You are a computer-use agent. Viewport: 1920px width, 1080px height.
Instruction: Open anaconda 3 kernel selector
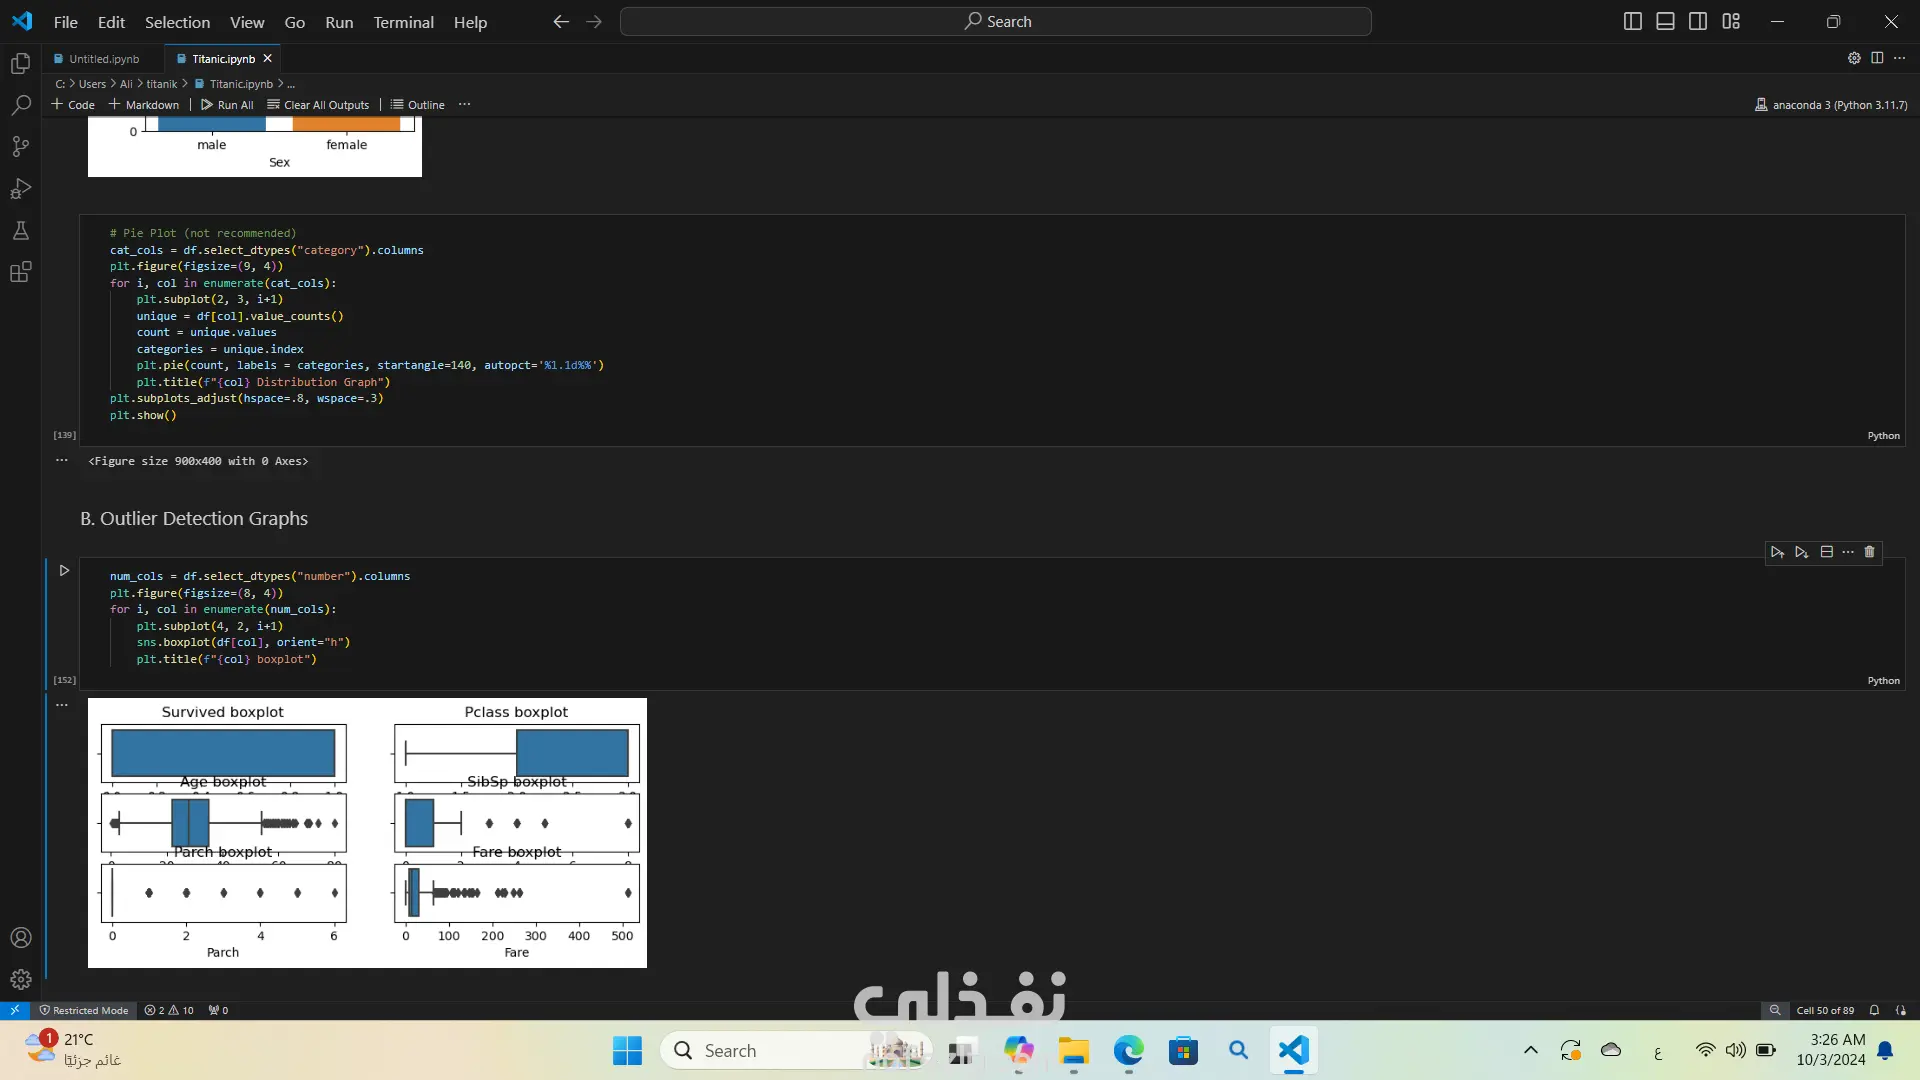pyautogui.click(x=1830, y=104)
